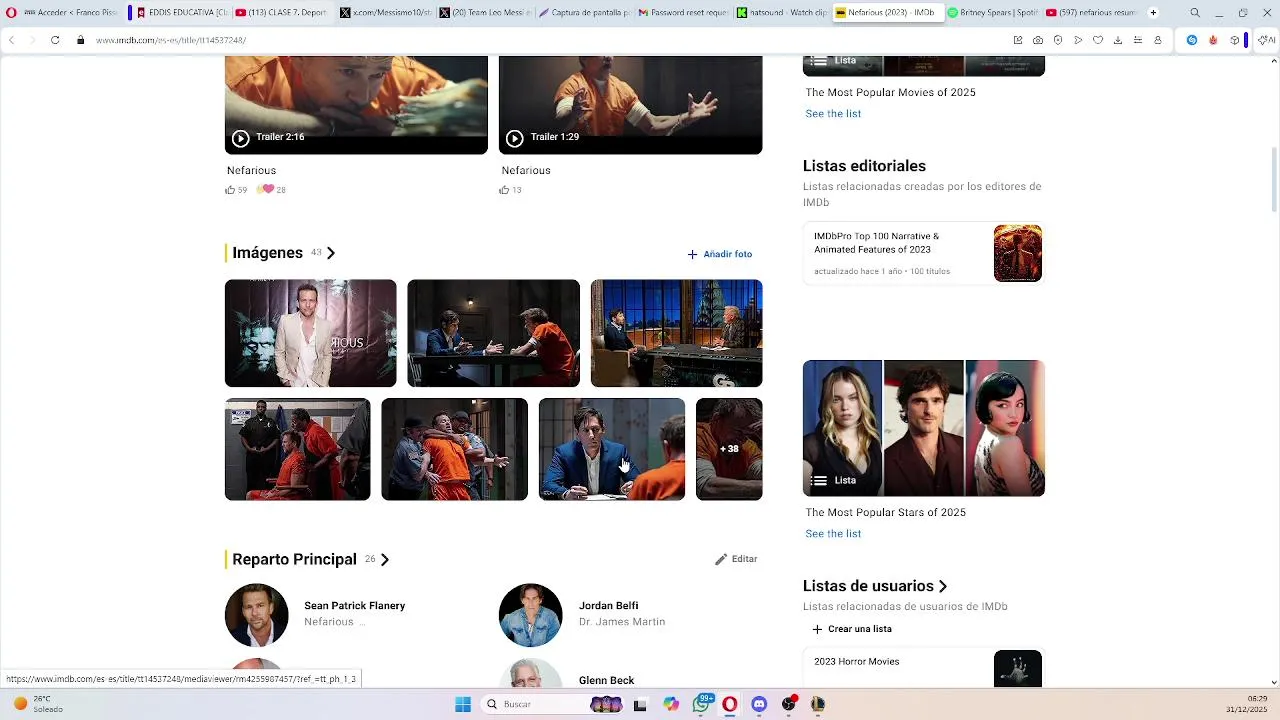Open the Windows Start menu
Image resolution: width=1280 pixels, height=720 pixels.
click(x=463, y=704)
